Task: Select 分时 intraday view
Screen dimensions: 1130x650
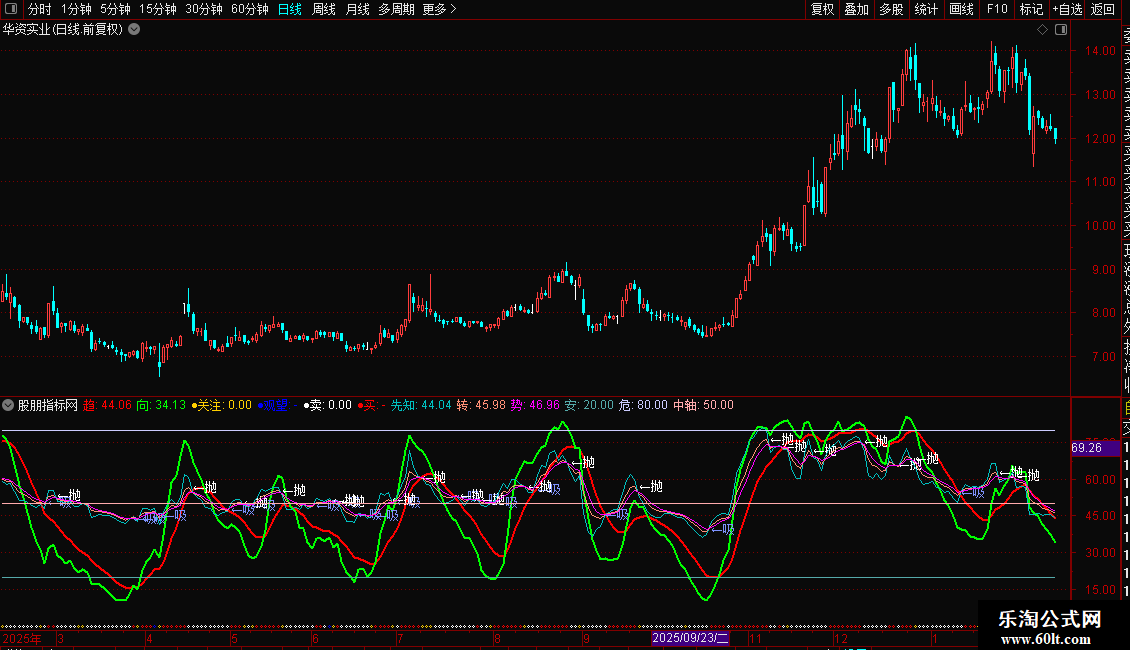Action: [x=39, y=10]
